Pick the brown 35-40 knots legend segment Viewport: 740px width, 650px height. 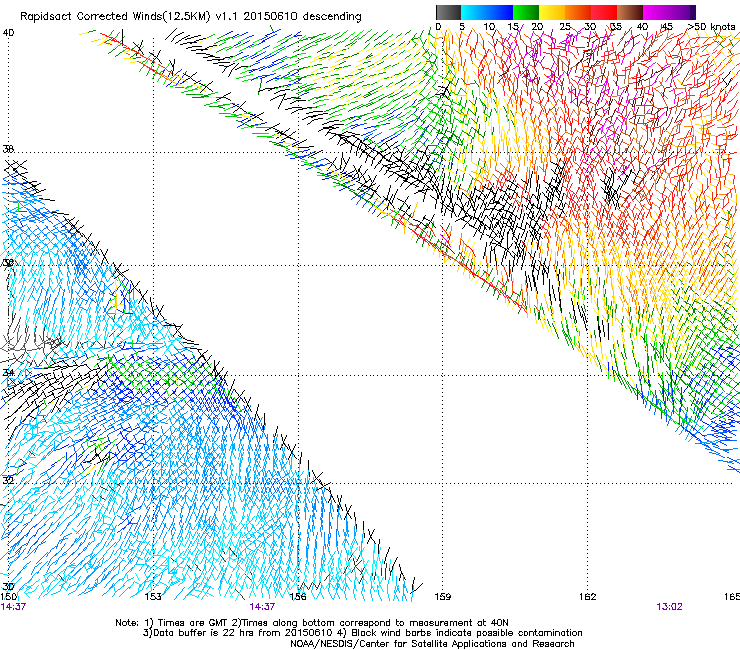(x=630, y=12)
